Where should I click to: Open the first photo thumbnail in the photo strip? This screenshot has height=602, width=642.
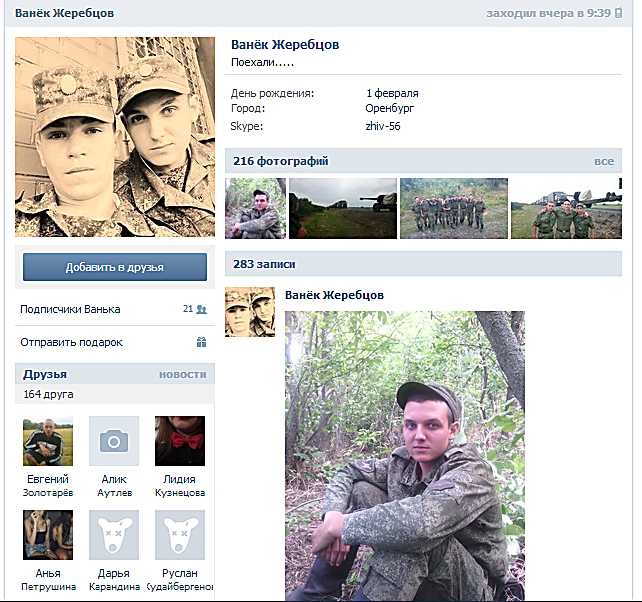click(x=255, y=209)
